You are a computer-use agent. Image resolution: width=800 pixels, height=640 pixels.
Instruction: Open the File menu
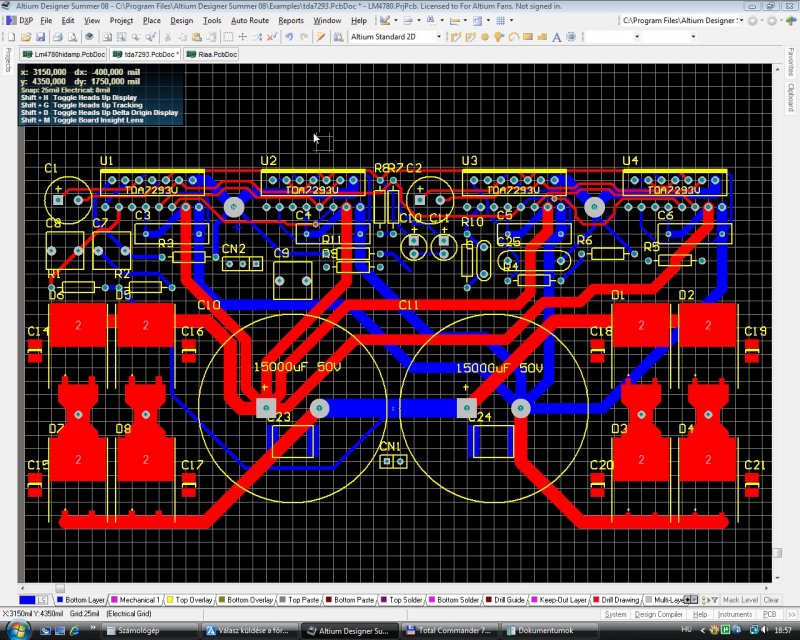(46, 21)
